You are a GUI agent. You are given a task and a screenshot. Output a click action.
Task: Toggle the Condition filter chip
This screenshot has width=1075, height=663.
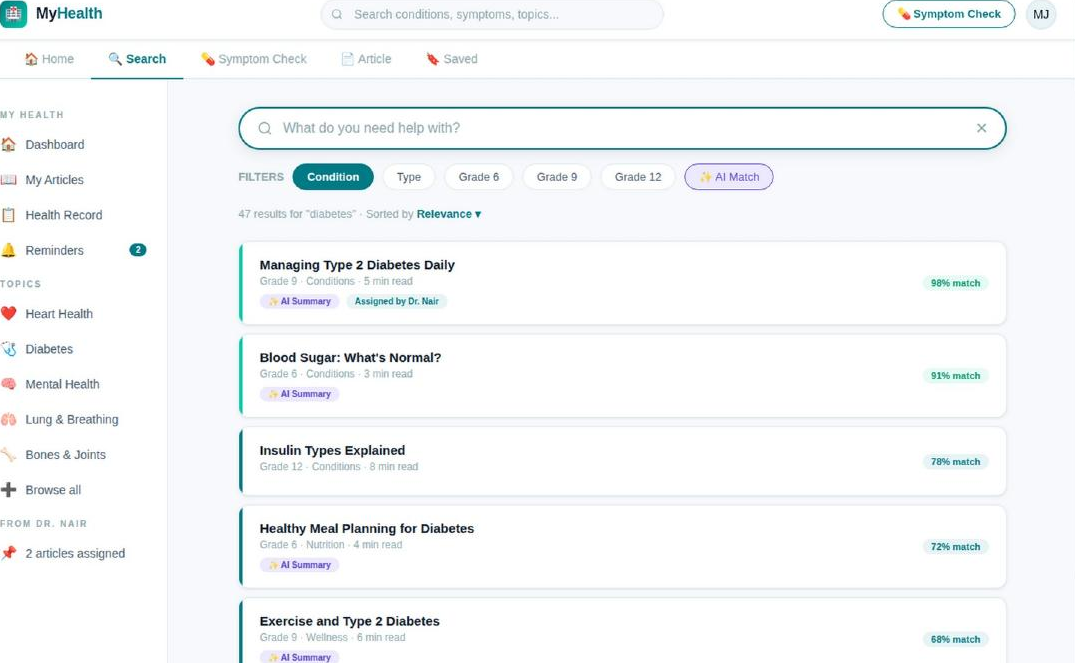[x=333, y=177]
